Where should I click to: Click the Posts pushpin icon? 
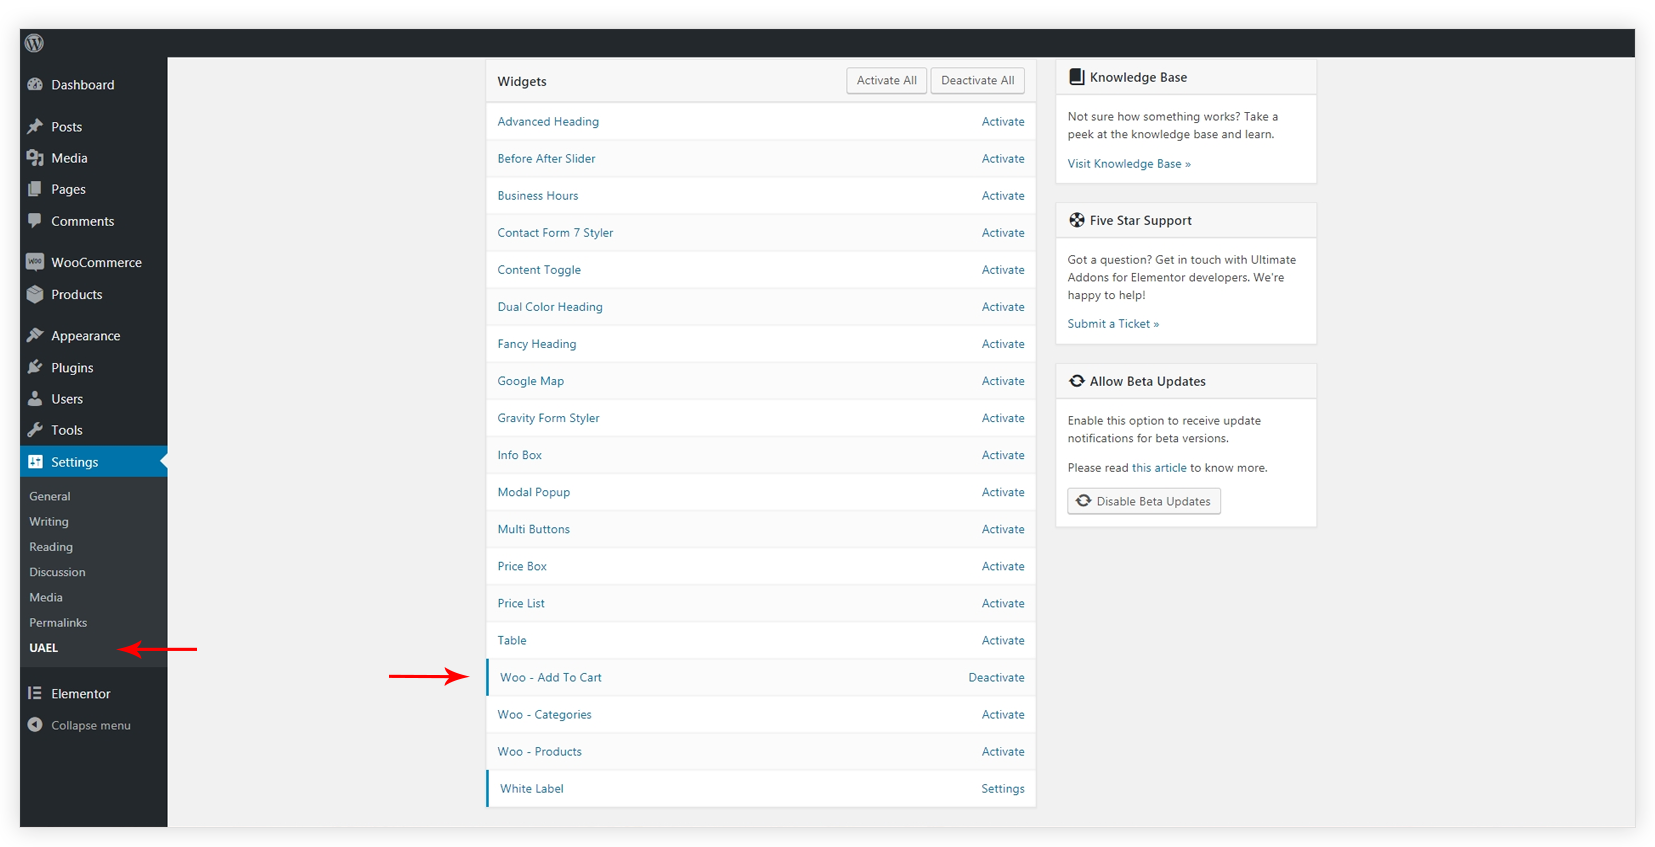(35, 127)
